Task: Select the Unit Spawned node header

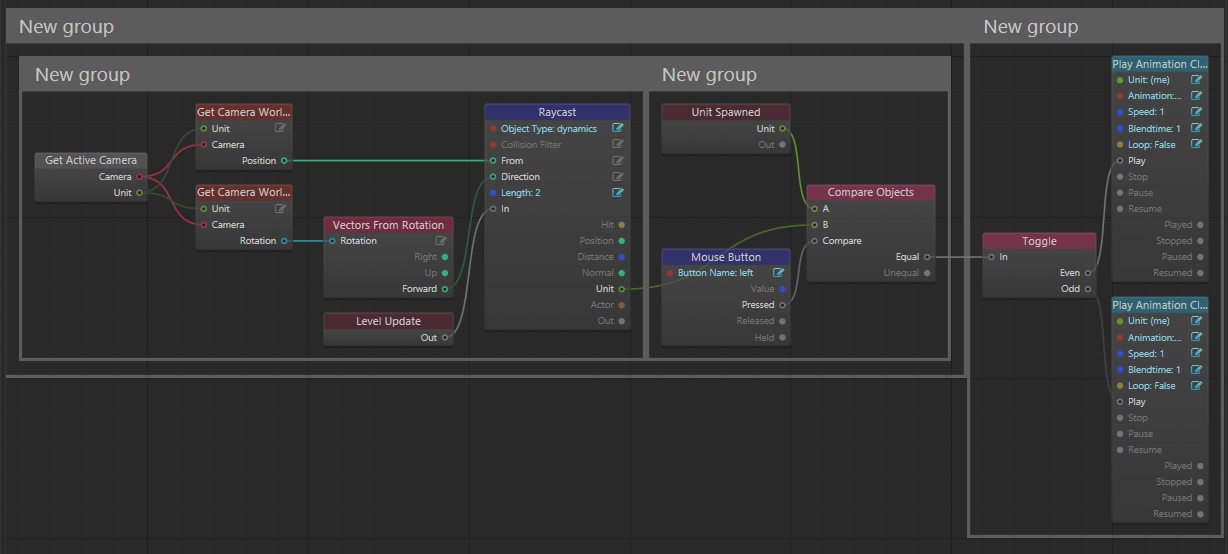Action: [x=726, y=112]
